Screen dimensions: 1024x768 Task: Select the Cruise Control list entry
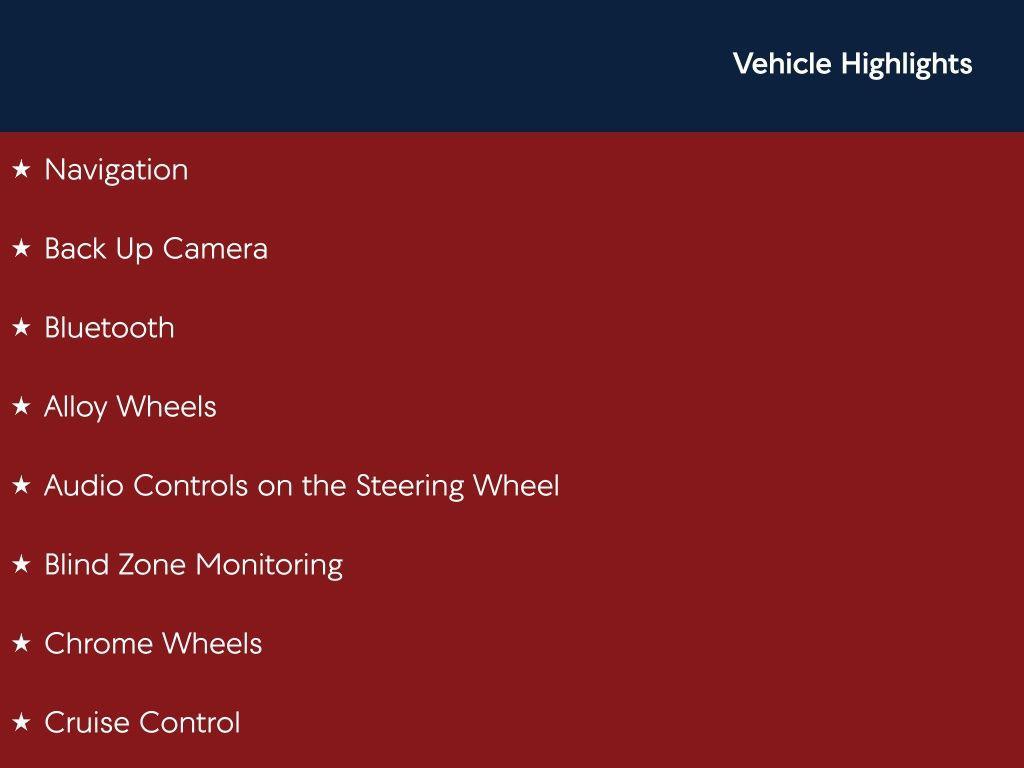pos(142,723)
